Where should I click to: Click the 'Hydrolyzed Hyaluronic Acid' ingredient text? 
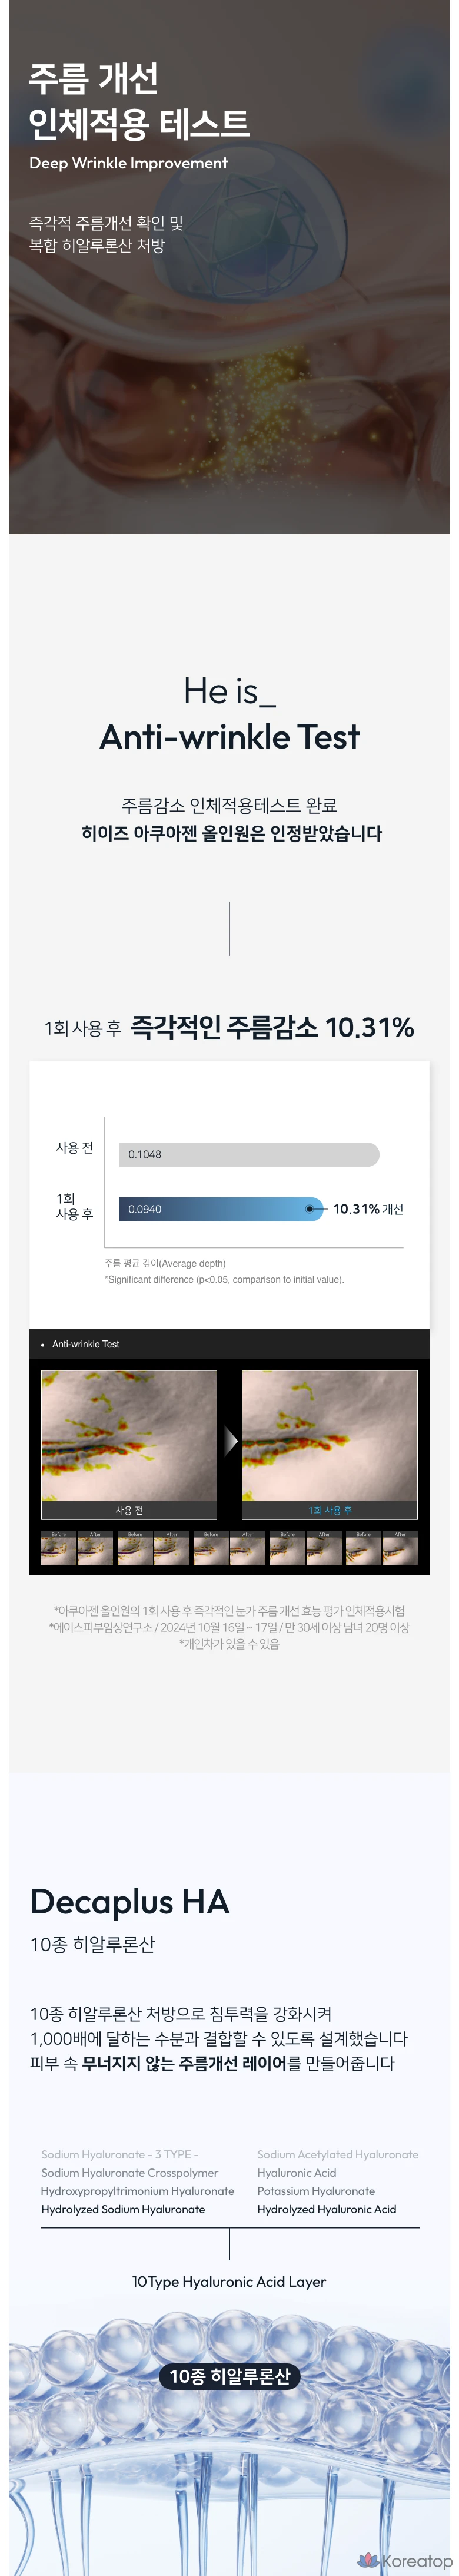[326, 2209]
